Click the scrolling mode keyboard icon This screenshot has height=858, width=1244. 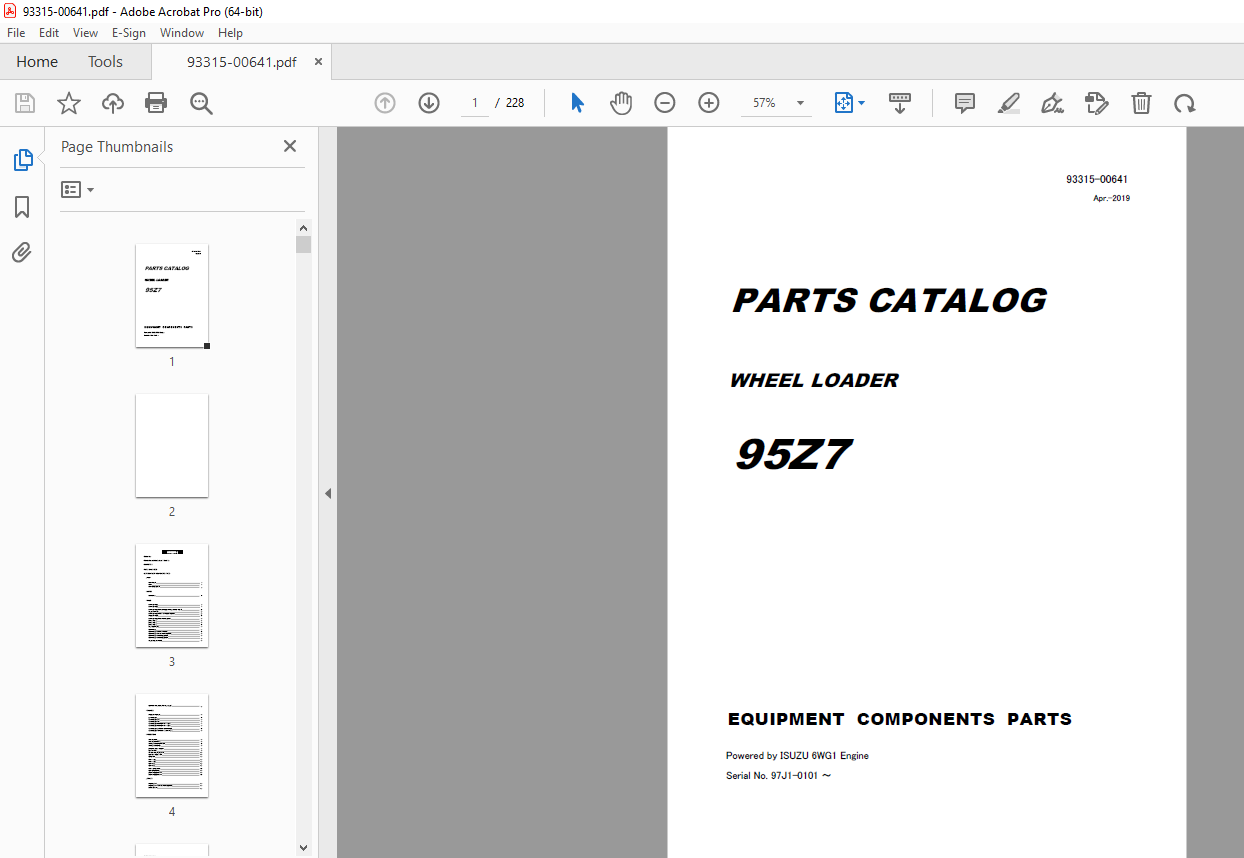click(900, 103)
